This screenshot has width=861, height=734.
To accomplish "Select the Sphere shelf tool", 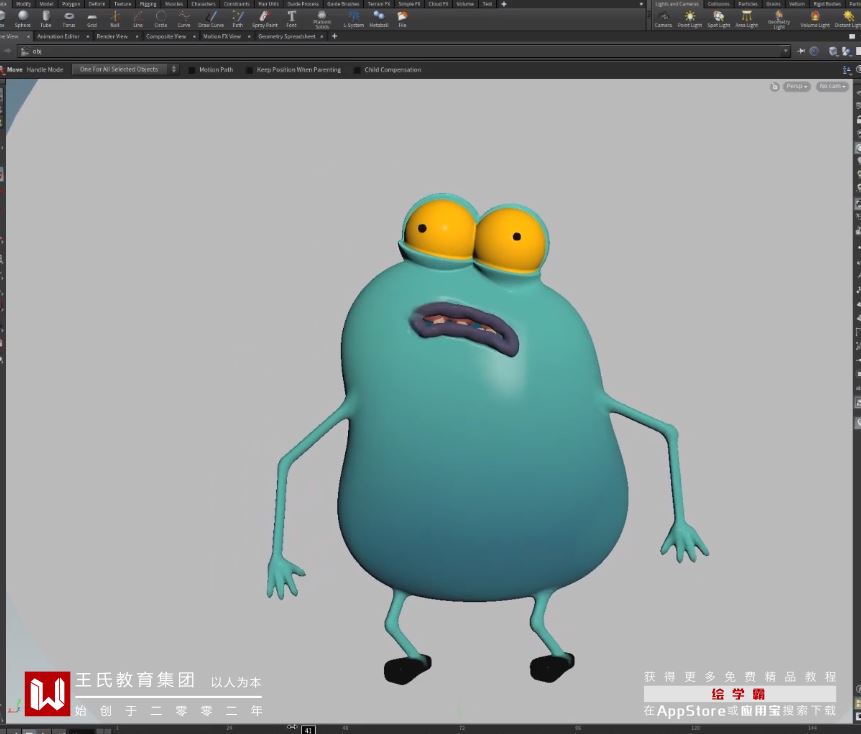I will point(23,18).
